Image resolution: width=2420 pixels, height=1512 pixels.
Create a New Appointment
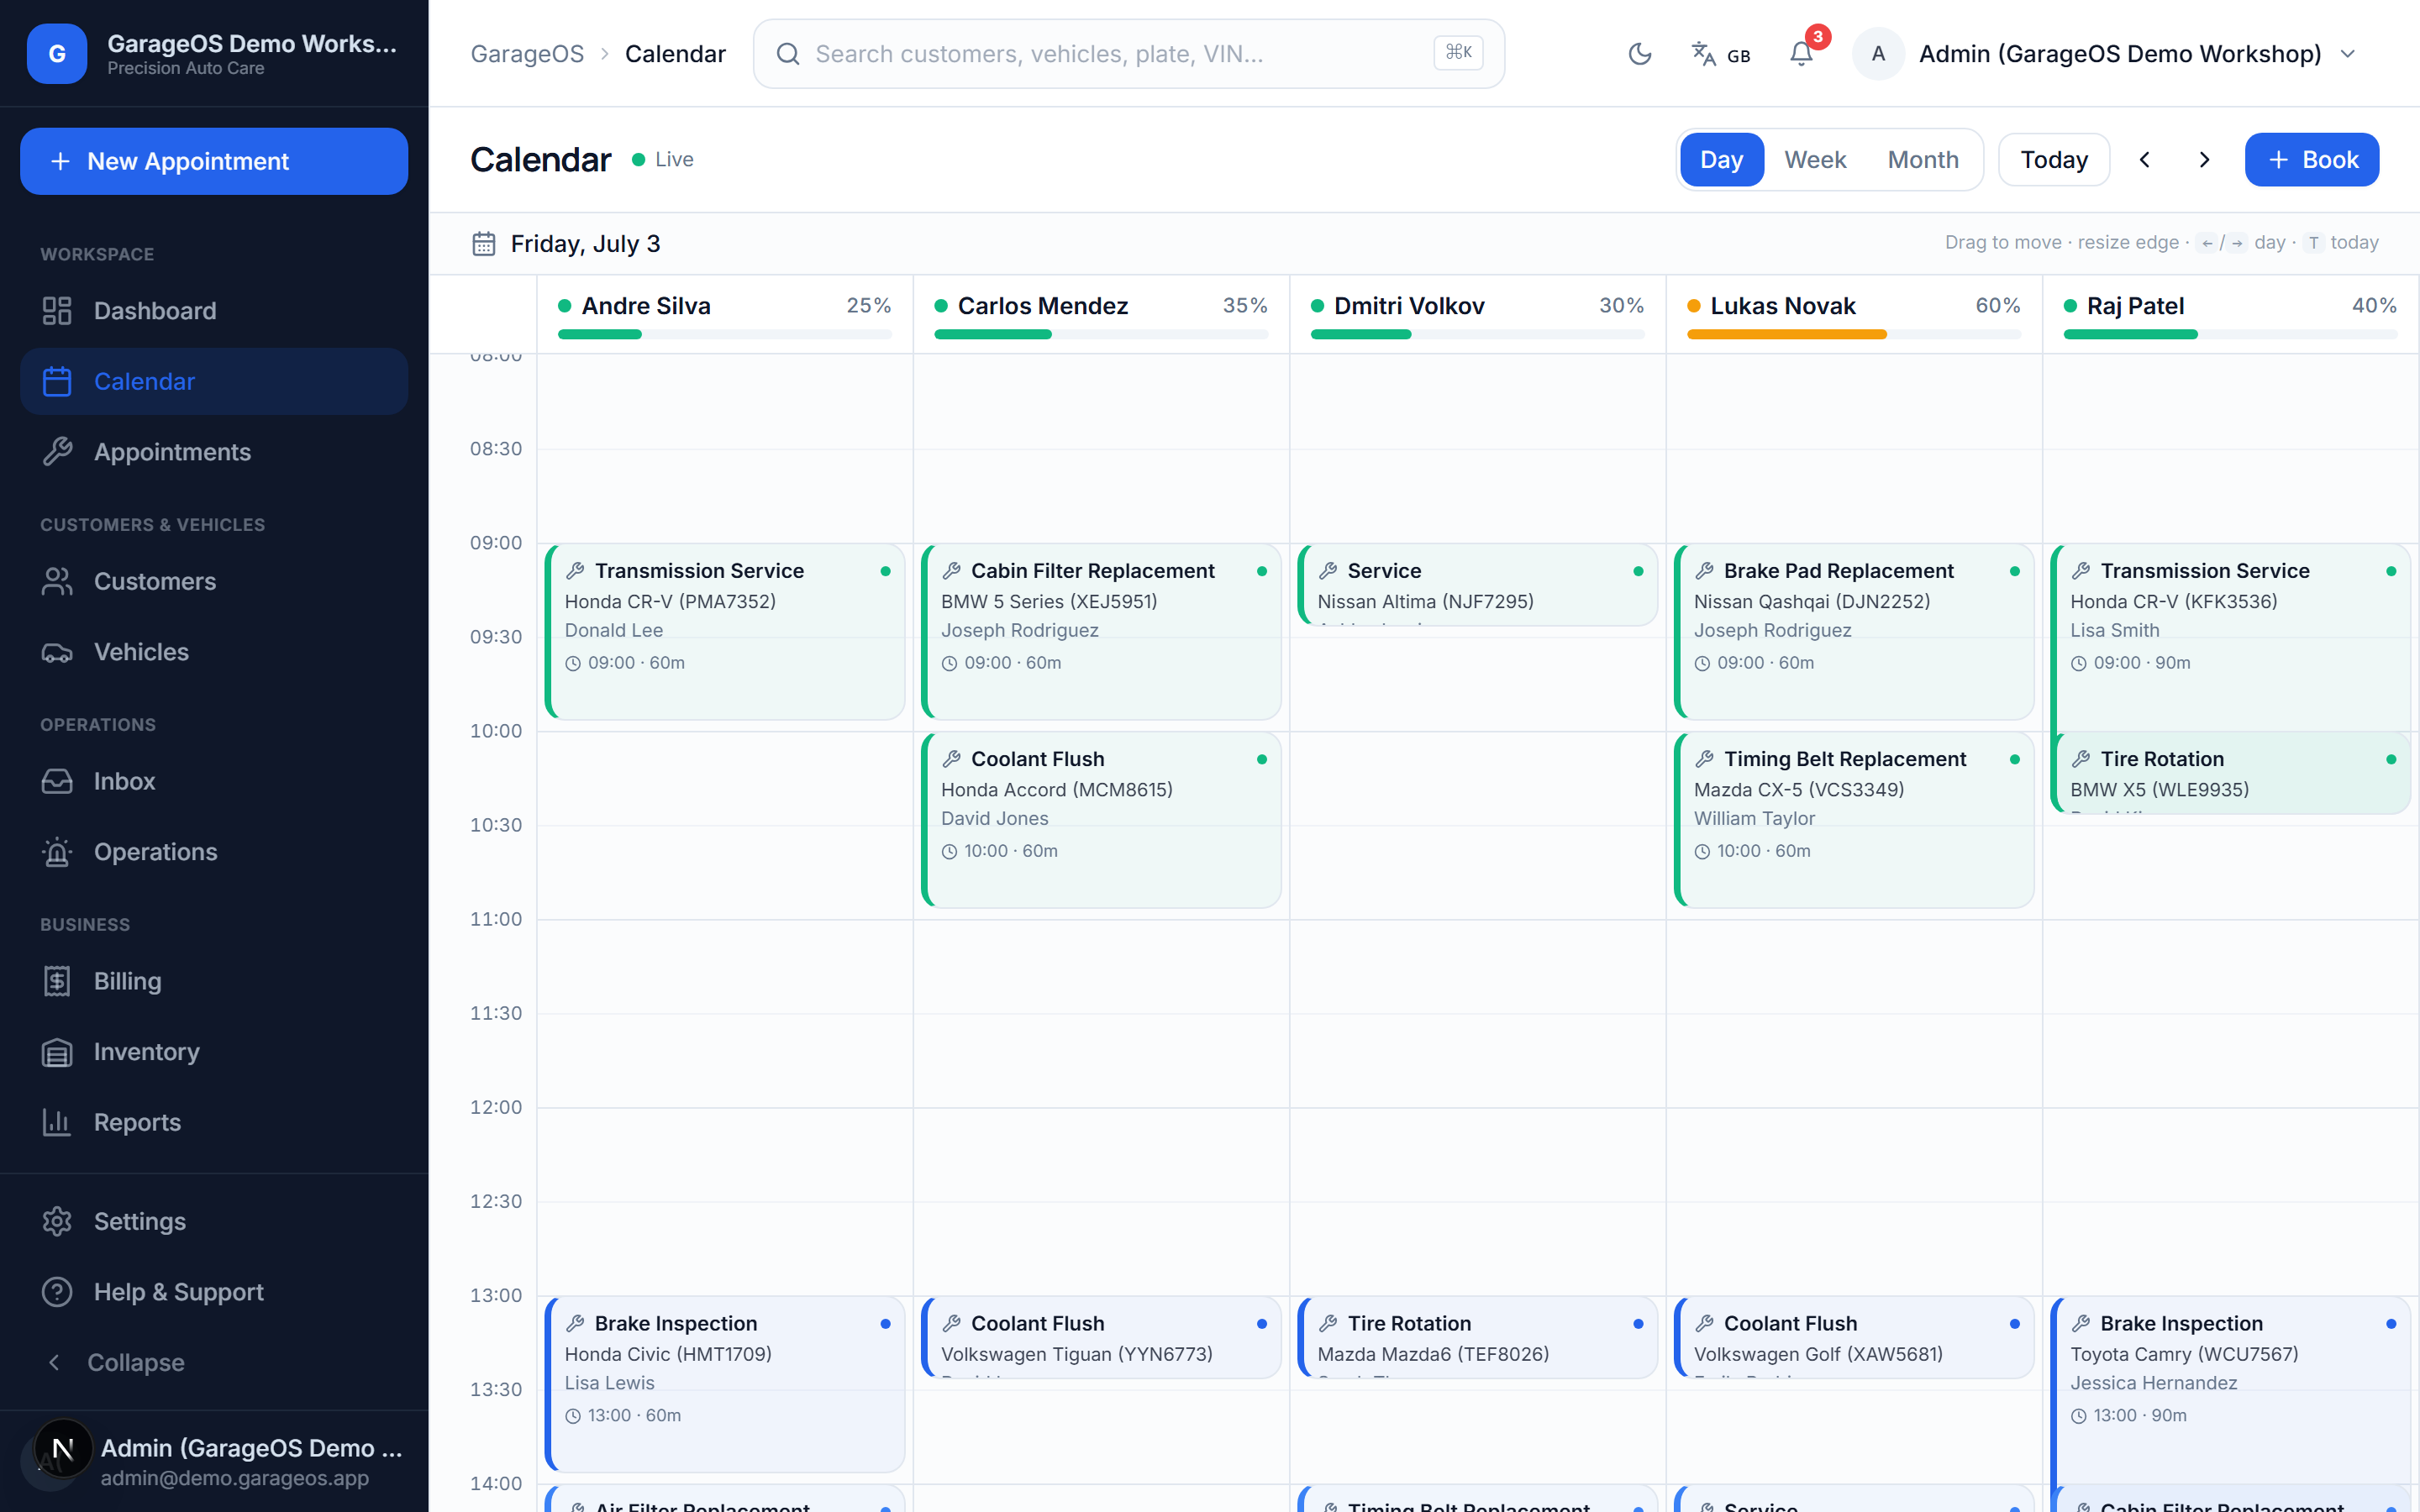coord(214,161)
